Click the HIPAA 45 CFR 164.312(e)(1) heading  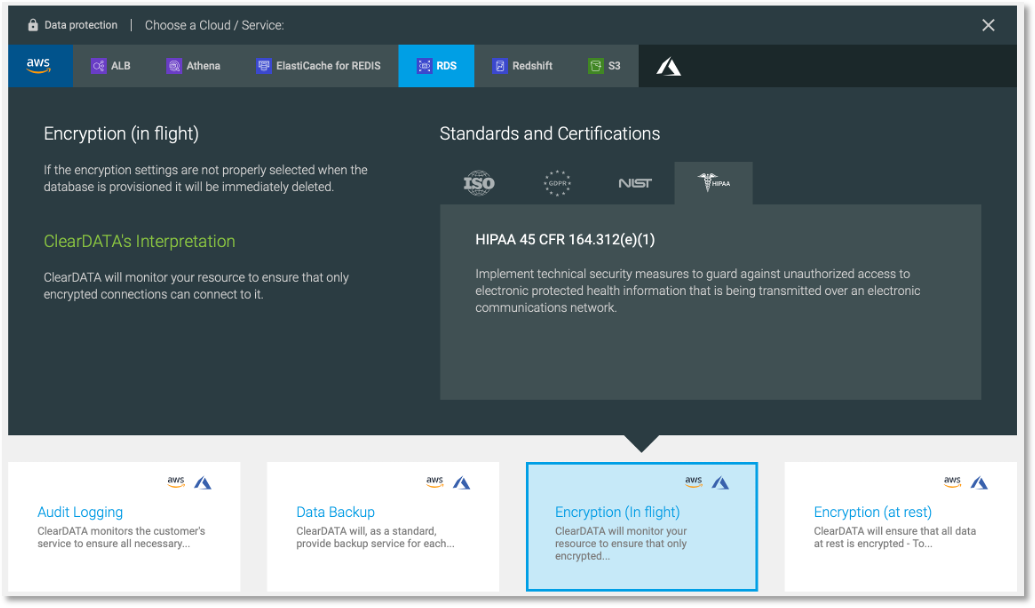click(x=565, y=240)
